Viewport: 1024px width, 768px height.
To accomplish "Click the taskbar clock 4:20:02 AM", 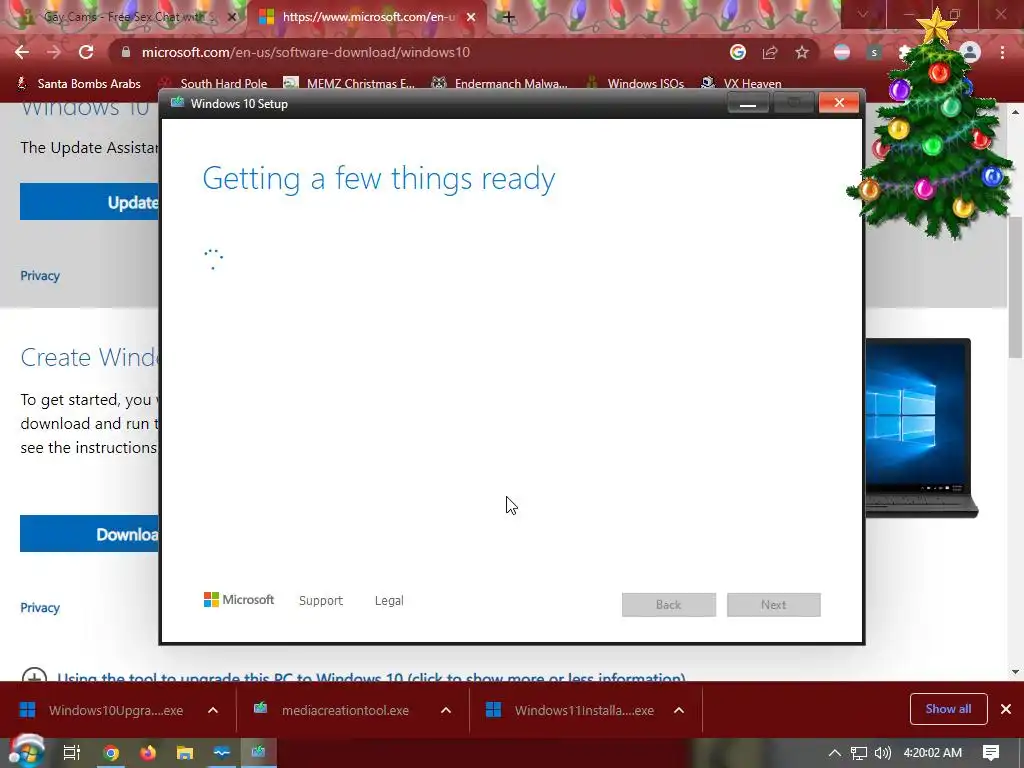I will coord(933,753).
